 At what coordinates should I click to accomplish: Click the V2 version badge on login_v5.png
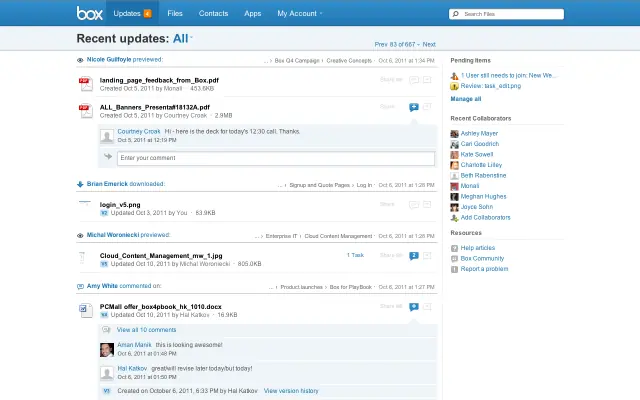click(104, 213)
